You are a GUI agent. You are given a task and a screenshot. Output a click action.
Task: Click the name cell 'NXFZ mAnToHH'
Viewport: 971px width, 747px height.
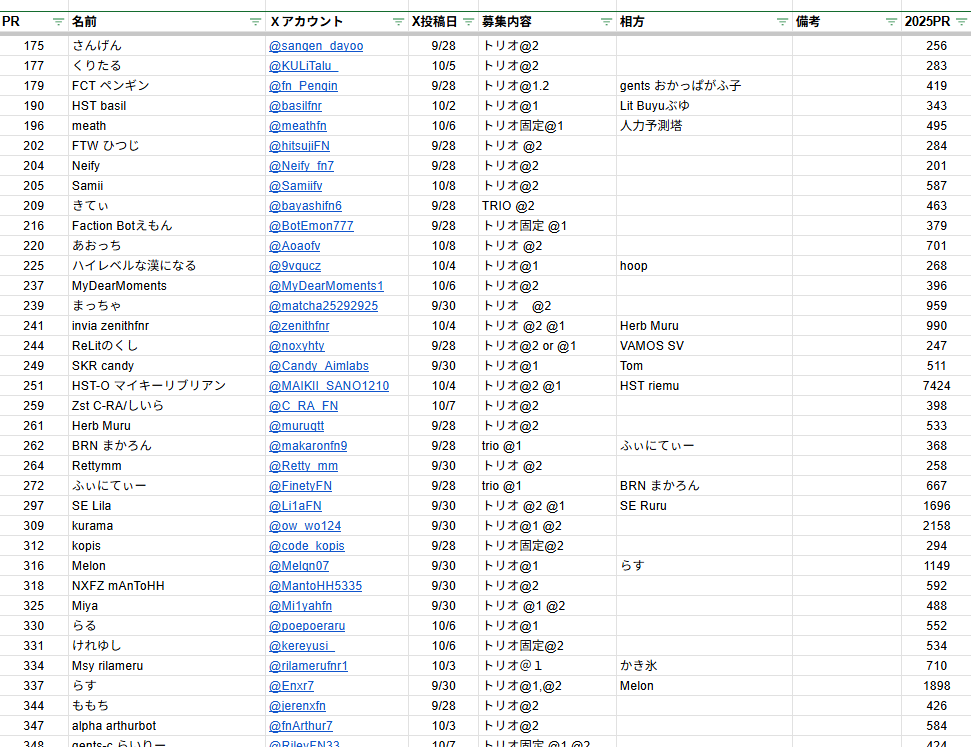[x=167, y=586]
